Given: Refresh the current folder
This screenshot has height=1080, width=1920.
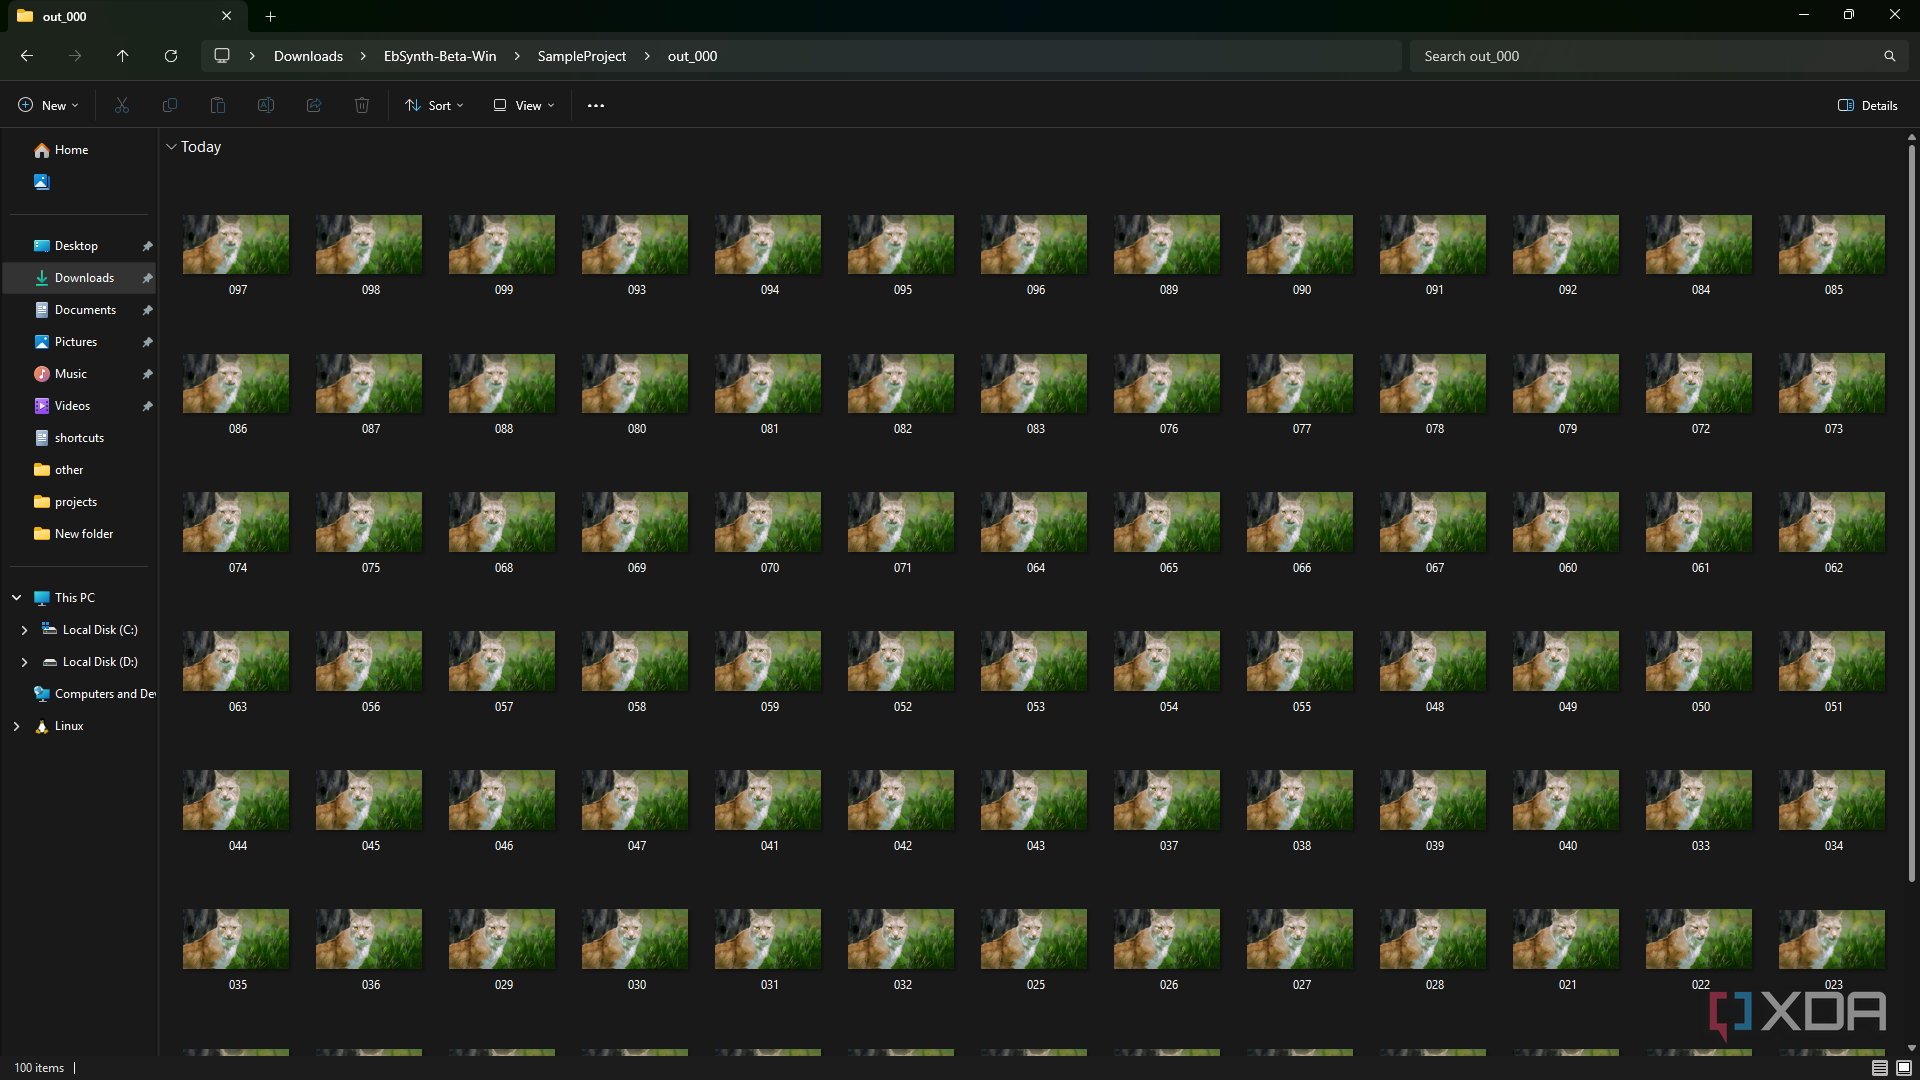Looking at the screenshot, I should tap(171, 56).
